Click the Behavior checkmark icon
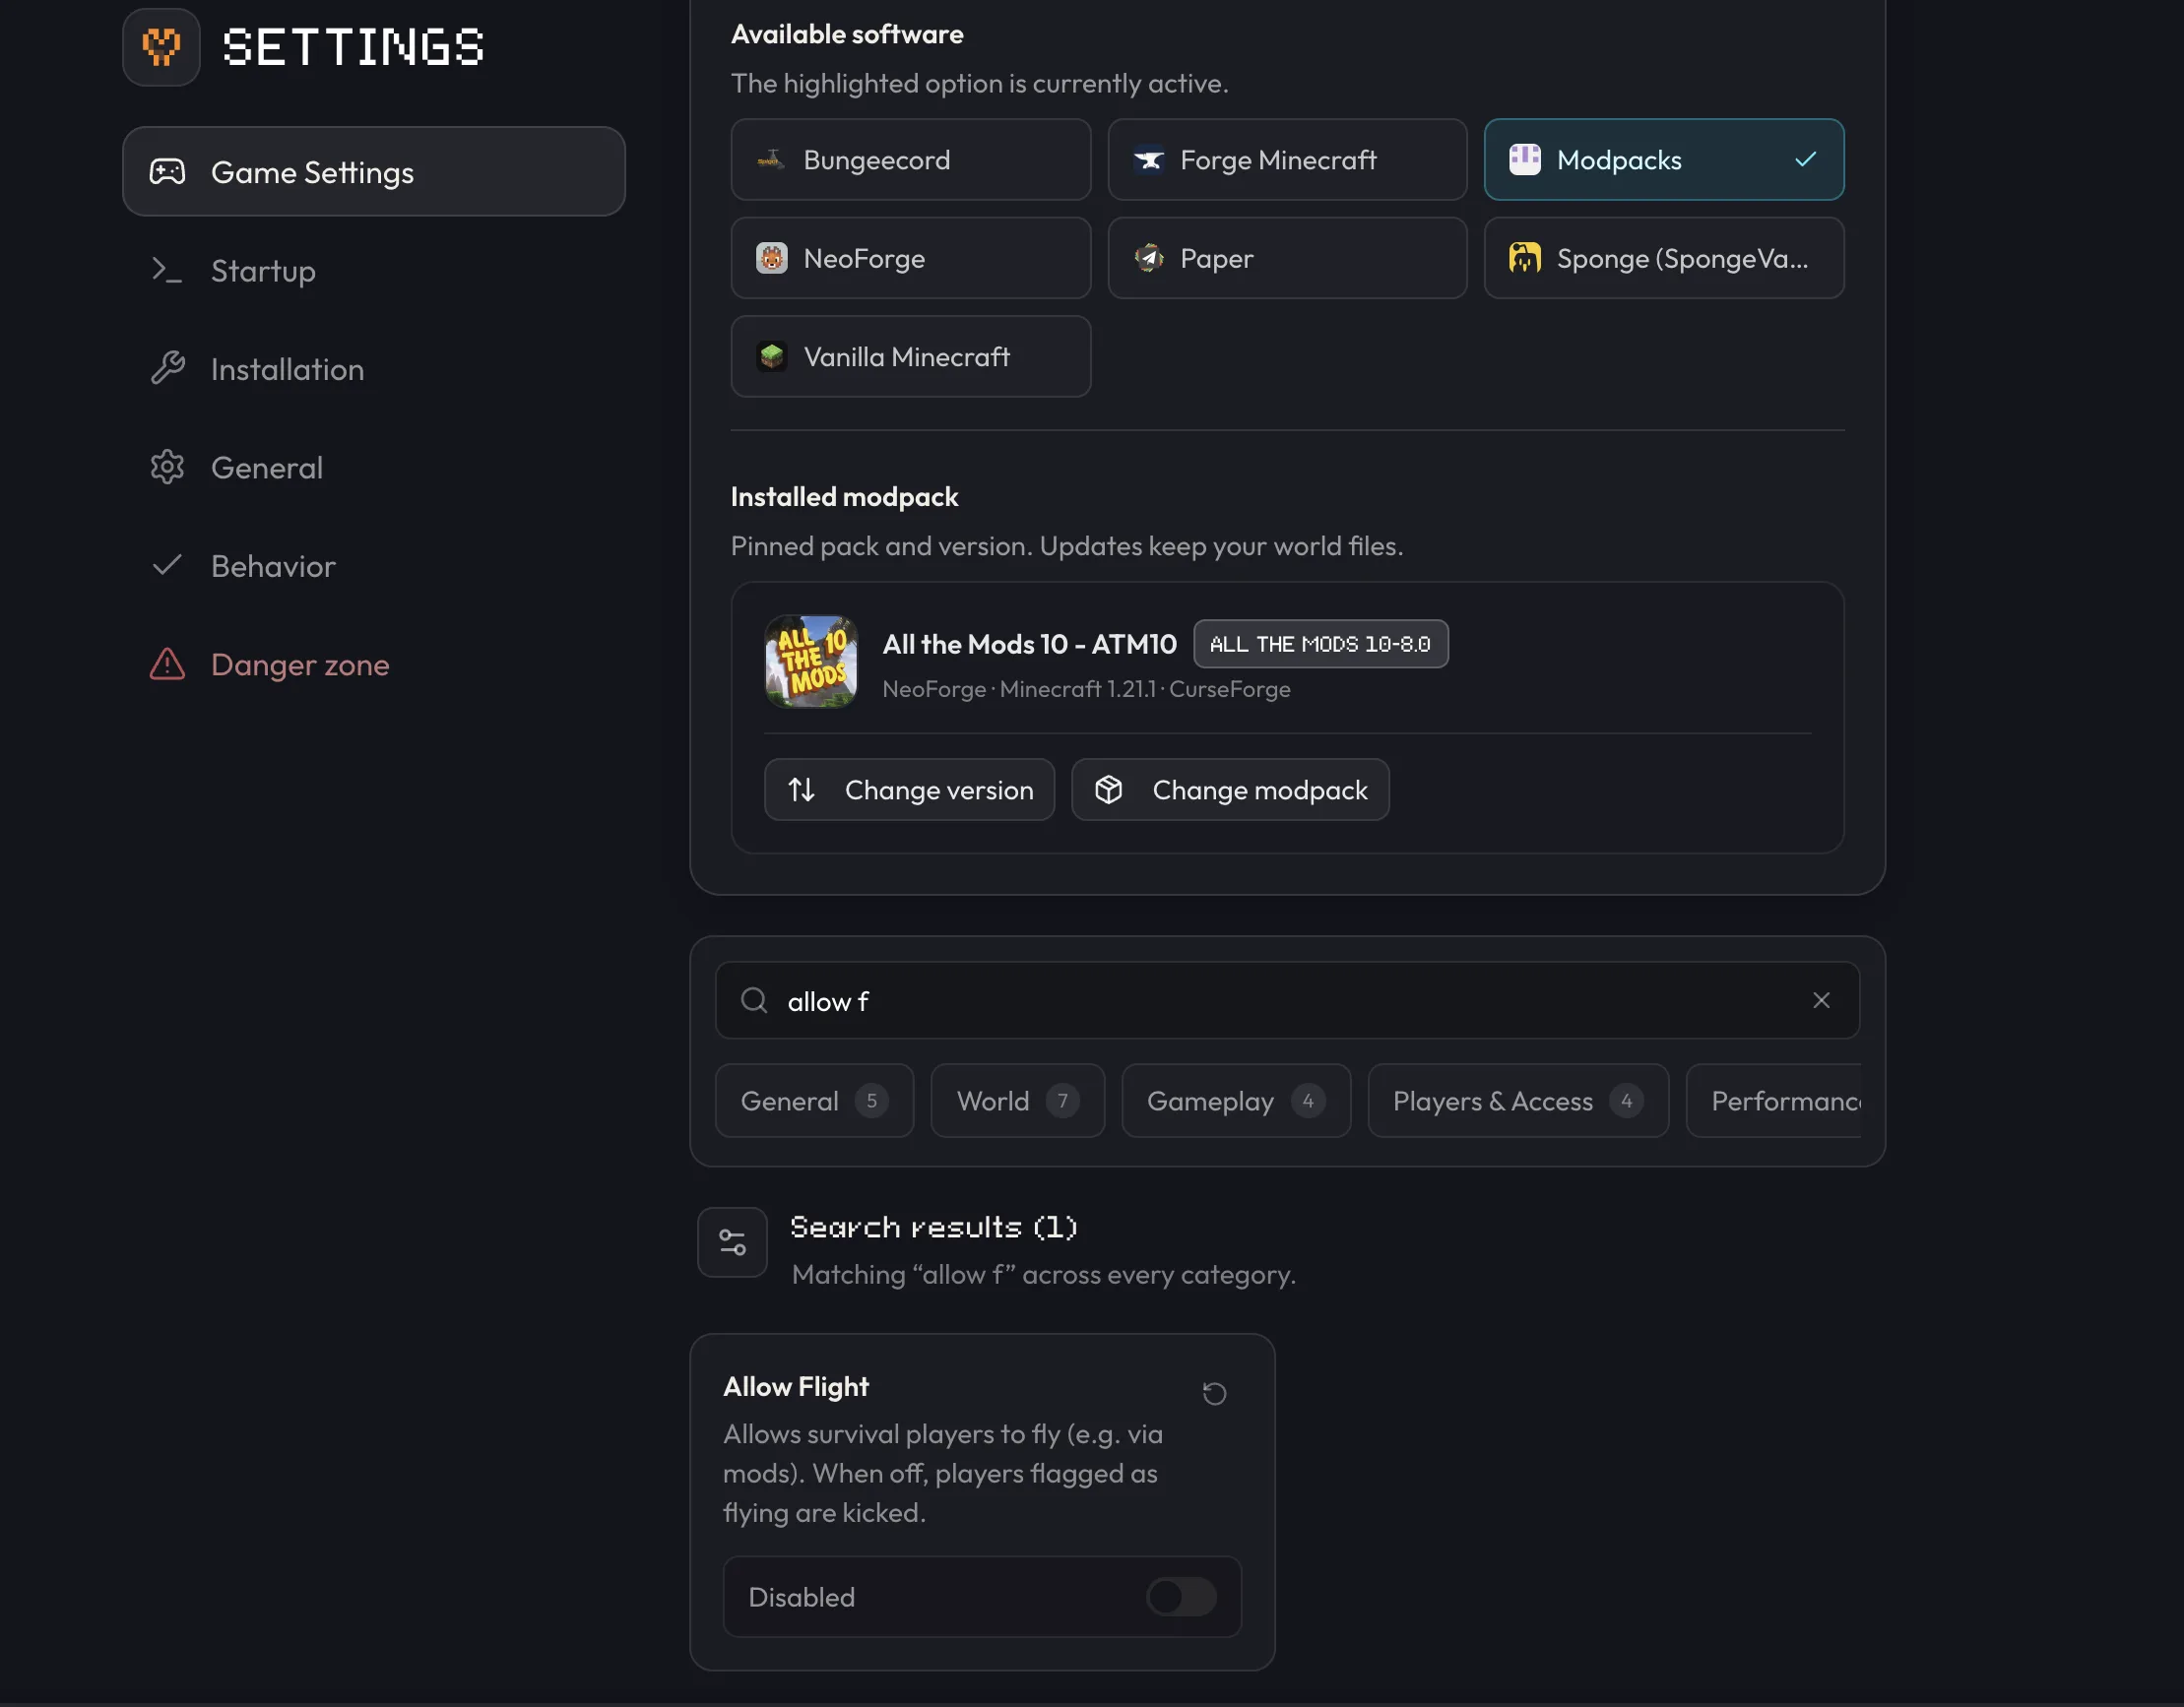Screen dimensions: 2184x1707 pyautogui.click(x=167, y=566)
